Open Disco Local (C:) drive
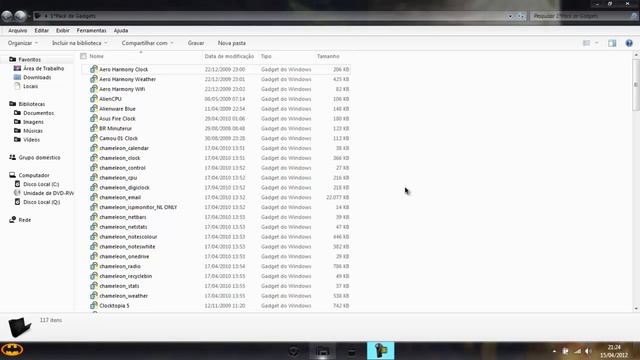Screen dimensions: 640x360 point(41,184)
